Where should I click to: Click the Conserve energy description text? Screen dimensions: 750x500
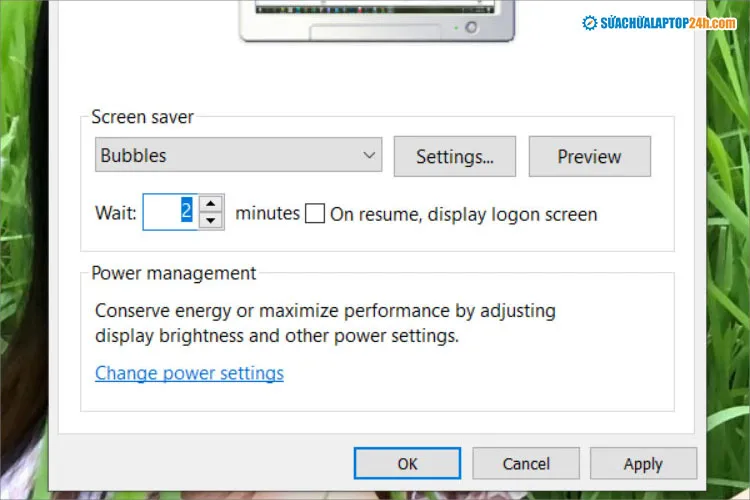[325, 323]
